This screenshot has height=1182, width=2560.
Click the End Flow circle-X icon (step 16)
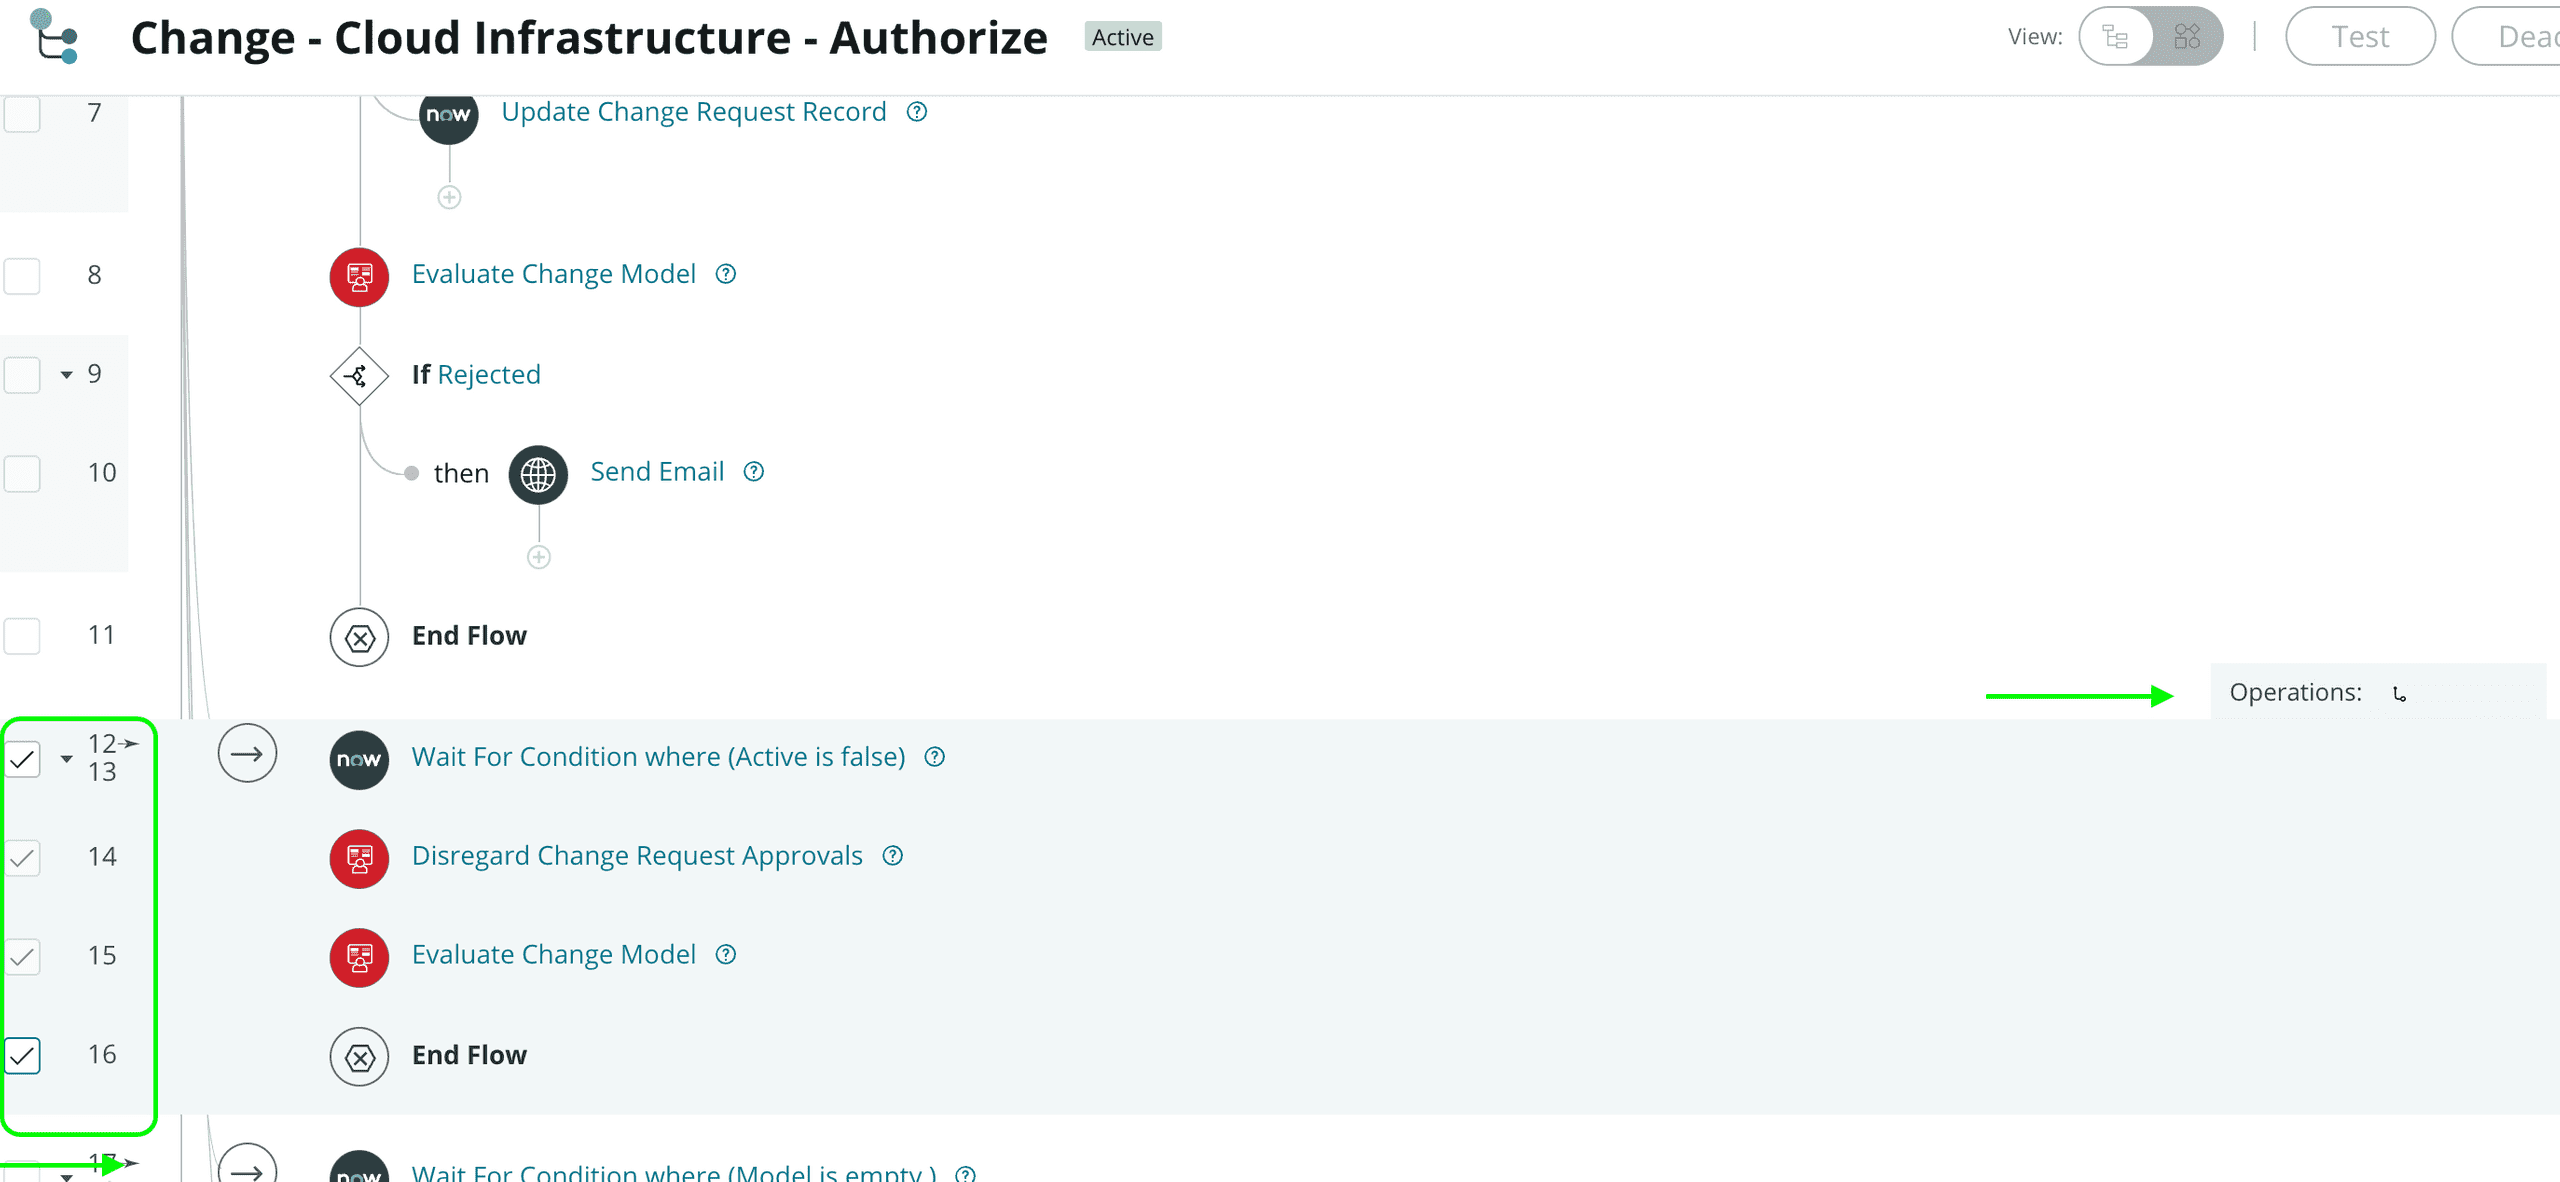tap(359, 1055)
